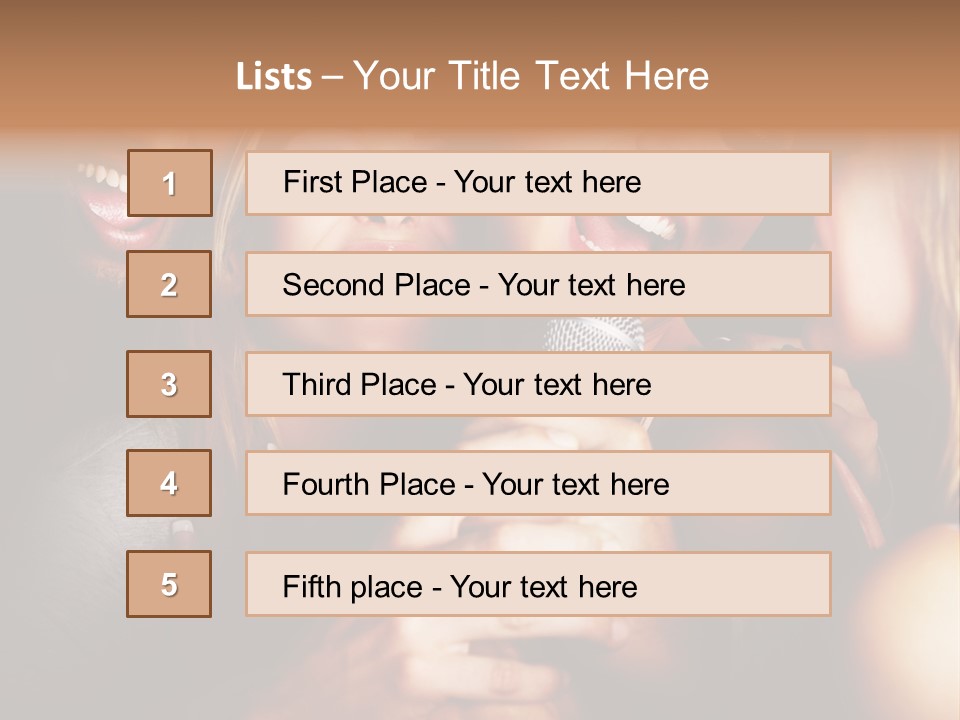
Task: Click the words 'Fifth place'
Action: [350, 586]
